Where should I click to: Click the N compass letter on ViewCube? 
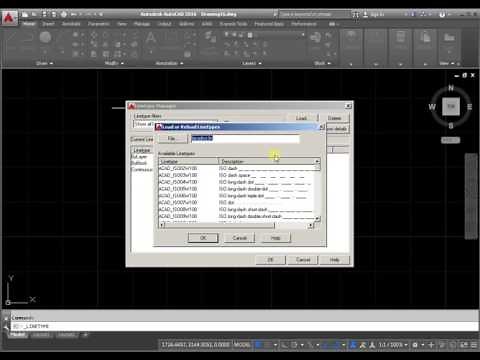tap(451, 88)
